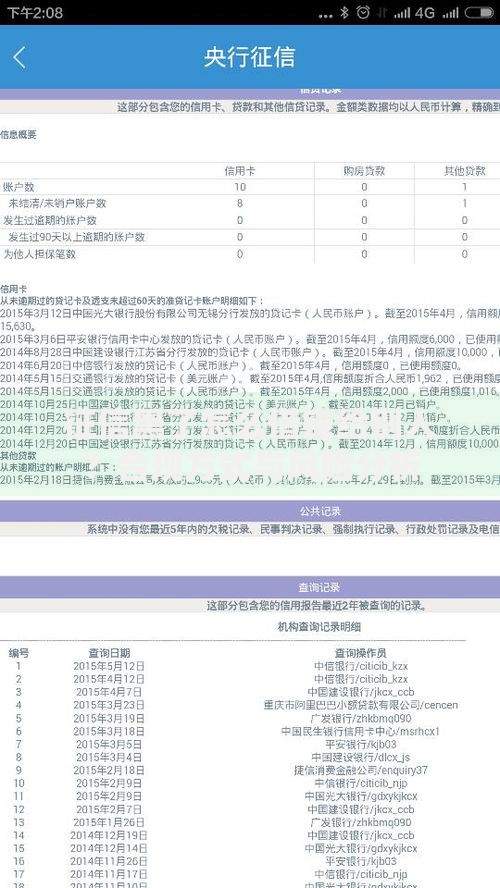Image resolution: width=500 pixels, height=888 pixels.
Task: Tap the Bluetooth icon in status bar
Action: click(x=344, y=12)
